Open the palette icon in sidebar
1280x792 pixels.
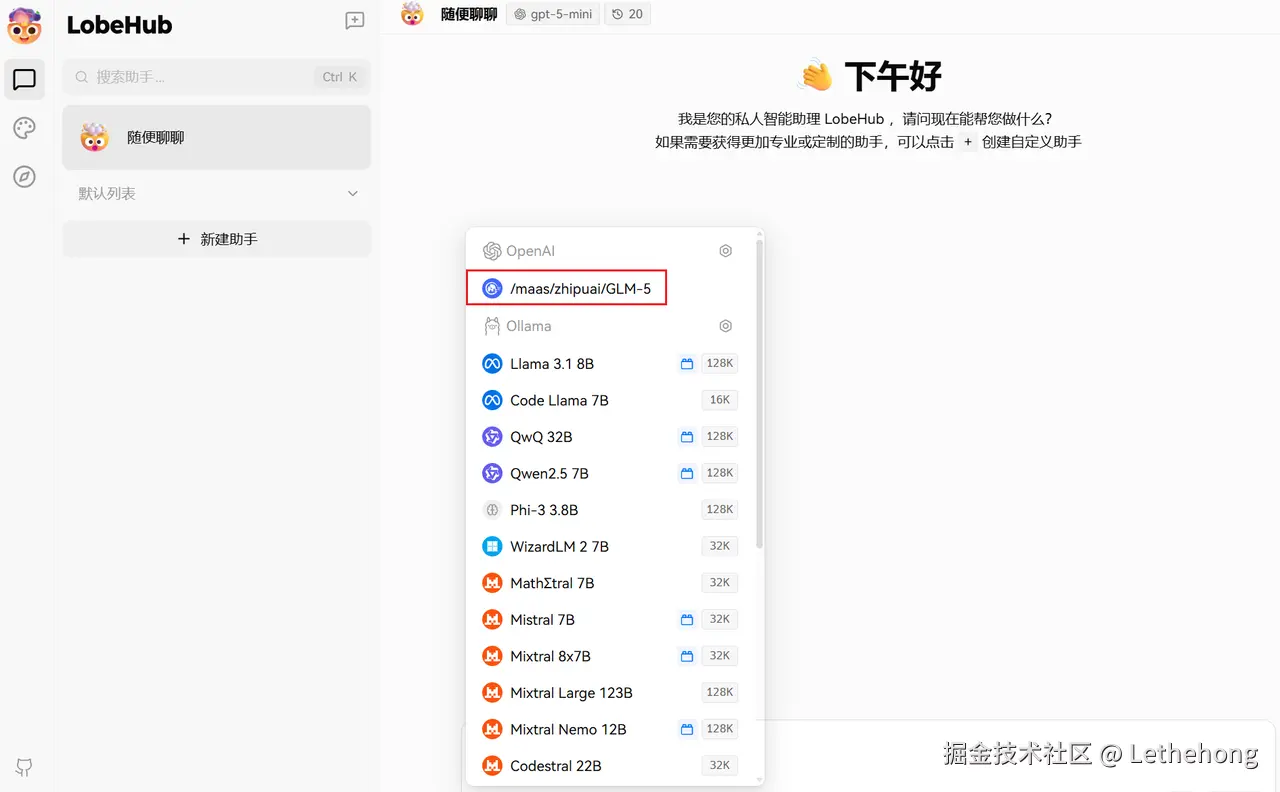24,128
